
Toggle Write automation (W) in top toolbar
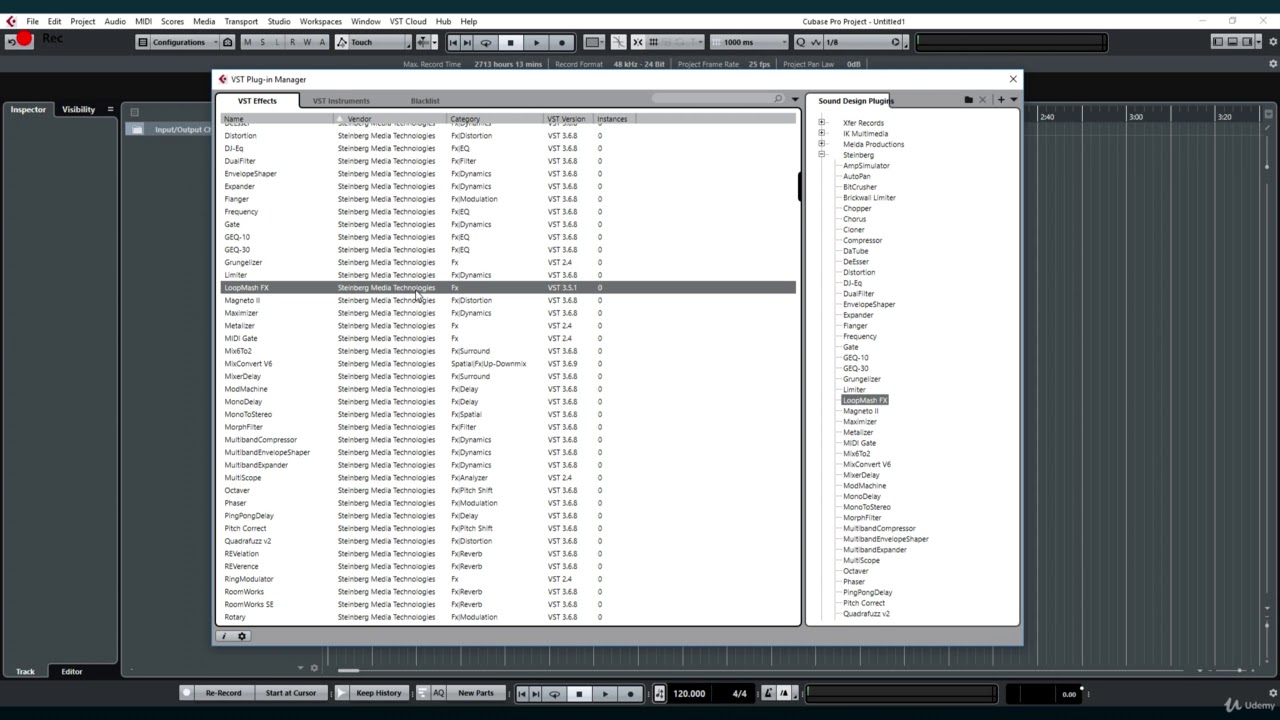(x=308, y=42)
